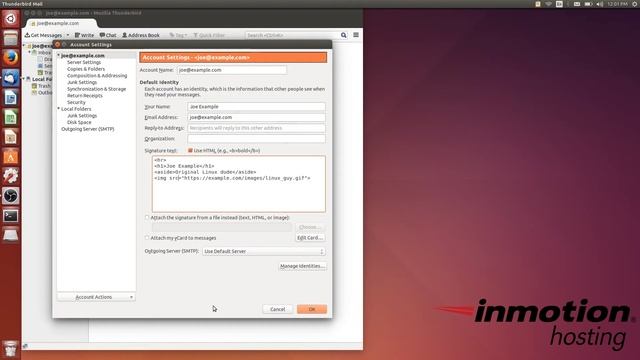Click the Account Name field
The image size is (640, 360).
coord(232,70)
